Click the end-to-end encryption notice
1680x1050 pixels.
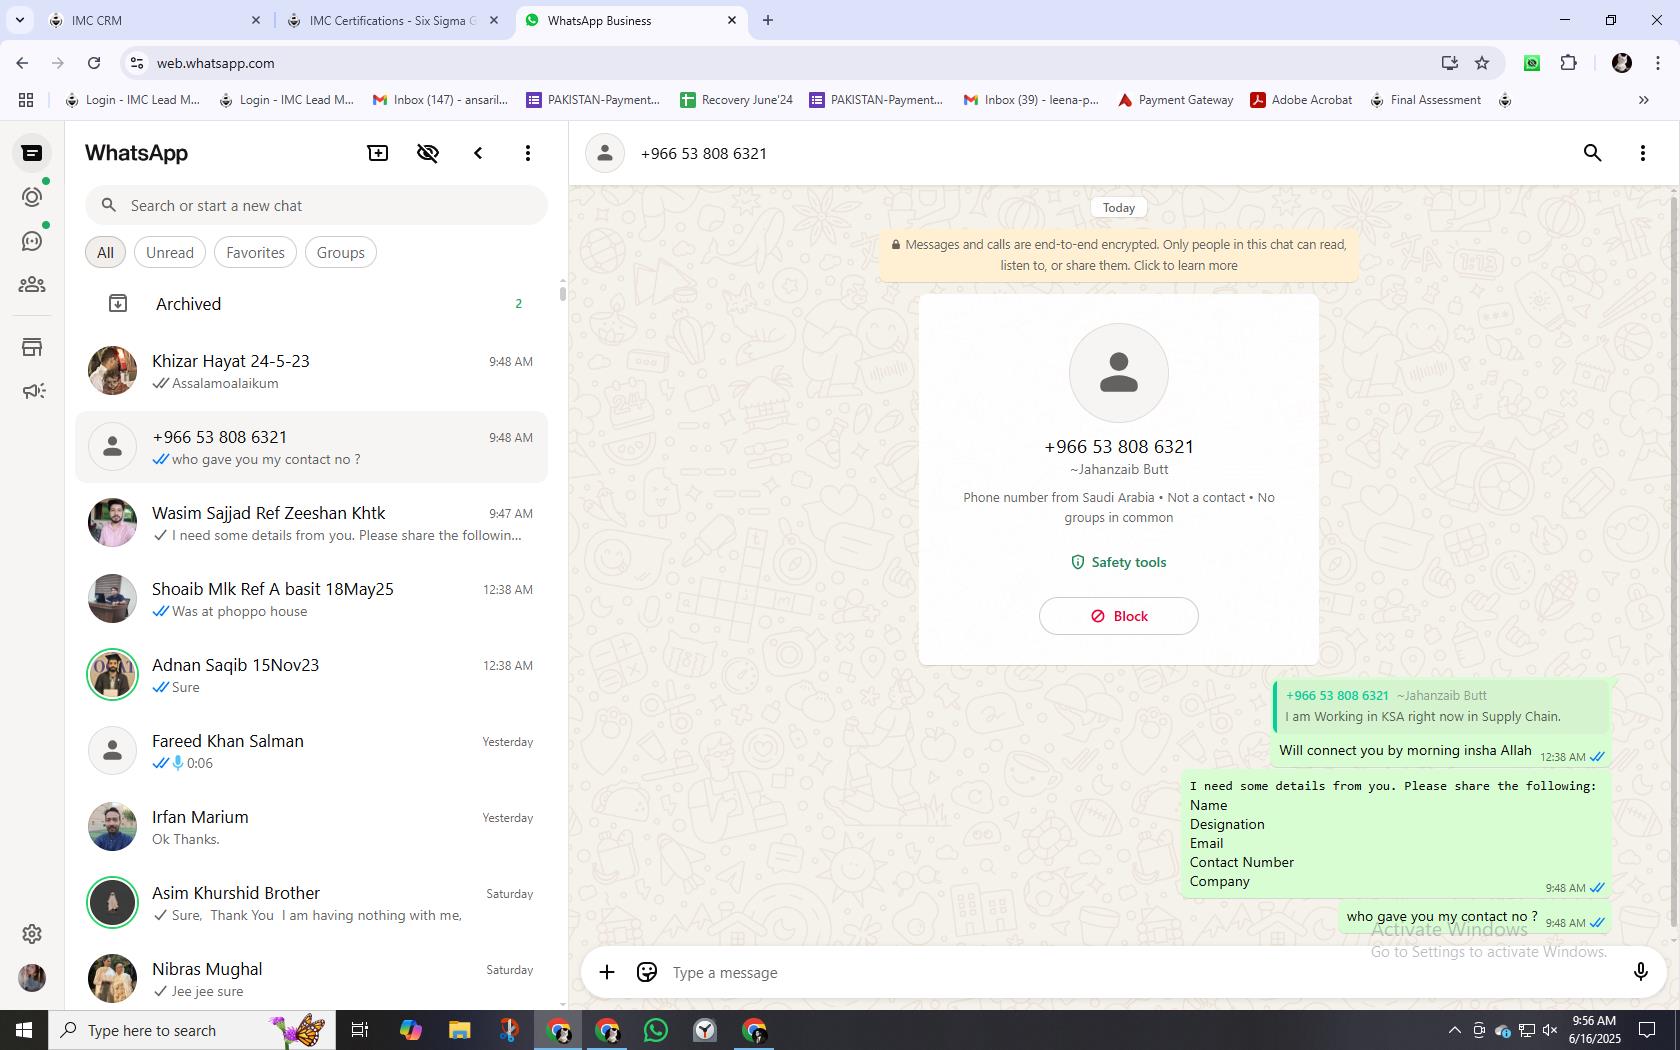pyautogui.click(x=1119, y=255)
